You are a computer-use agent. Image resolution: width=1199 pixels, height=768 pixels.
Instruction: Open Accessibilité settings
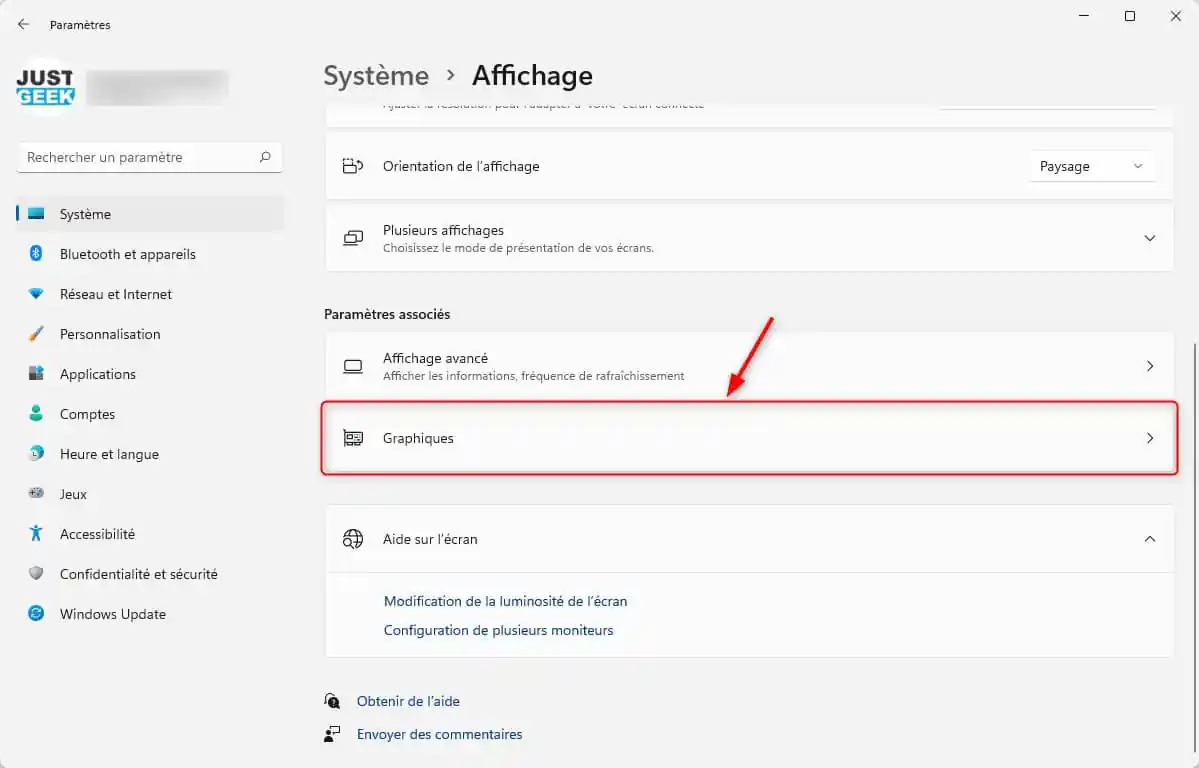pyautogui.click(x=150, y=534)
